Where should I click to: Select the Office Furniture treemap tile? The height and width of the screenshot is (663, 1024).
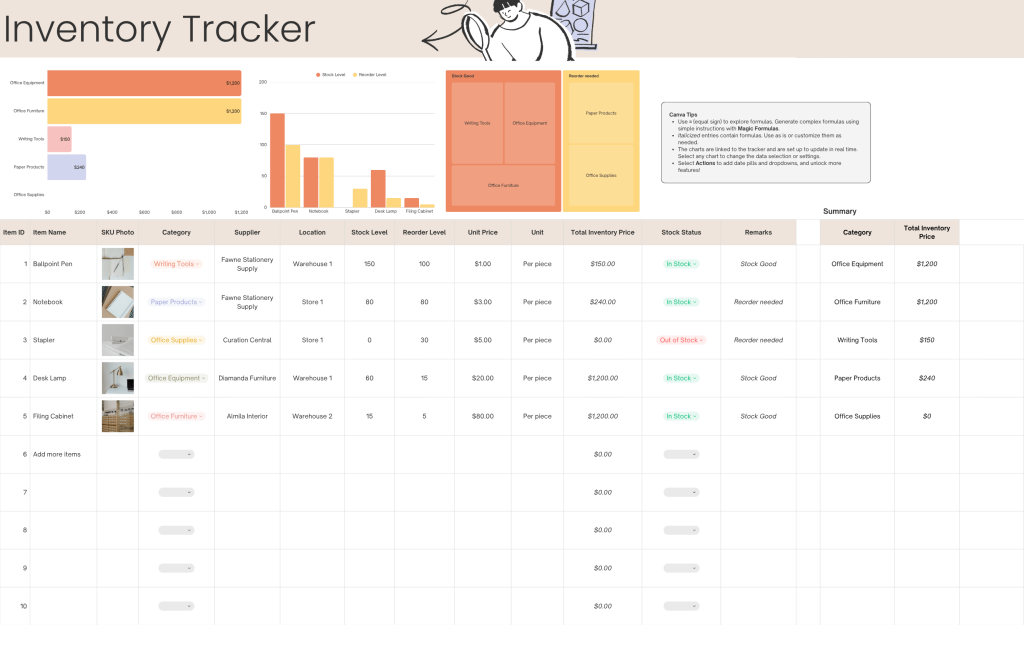[x=504, y=186]
